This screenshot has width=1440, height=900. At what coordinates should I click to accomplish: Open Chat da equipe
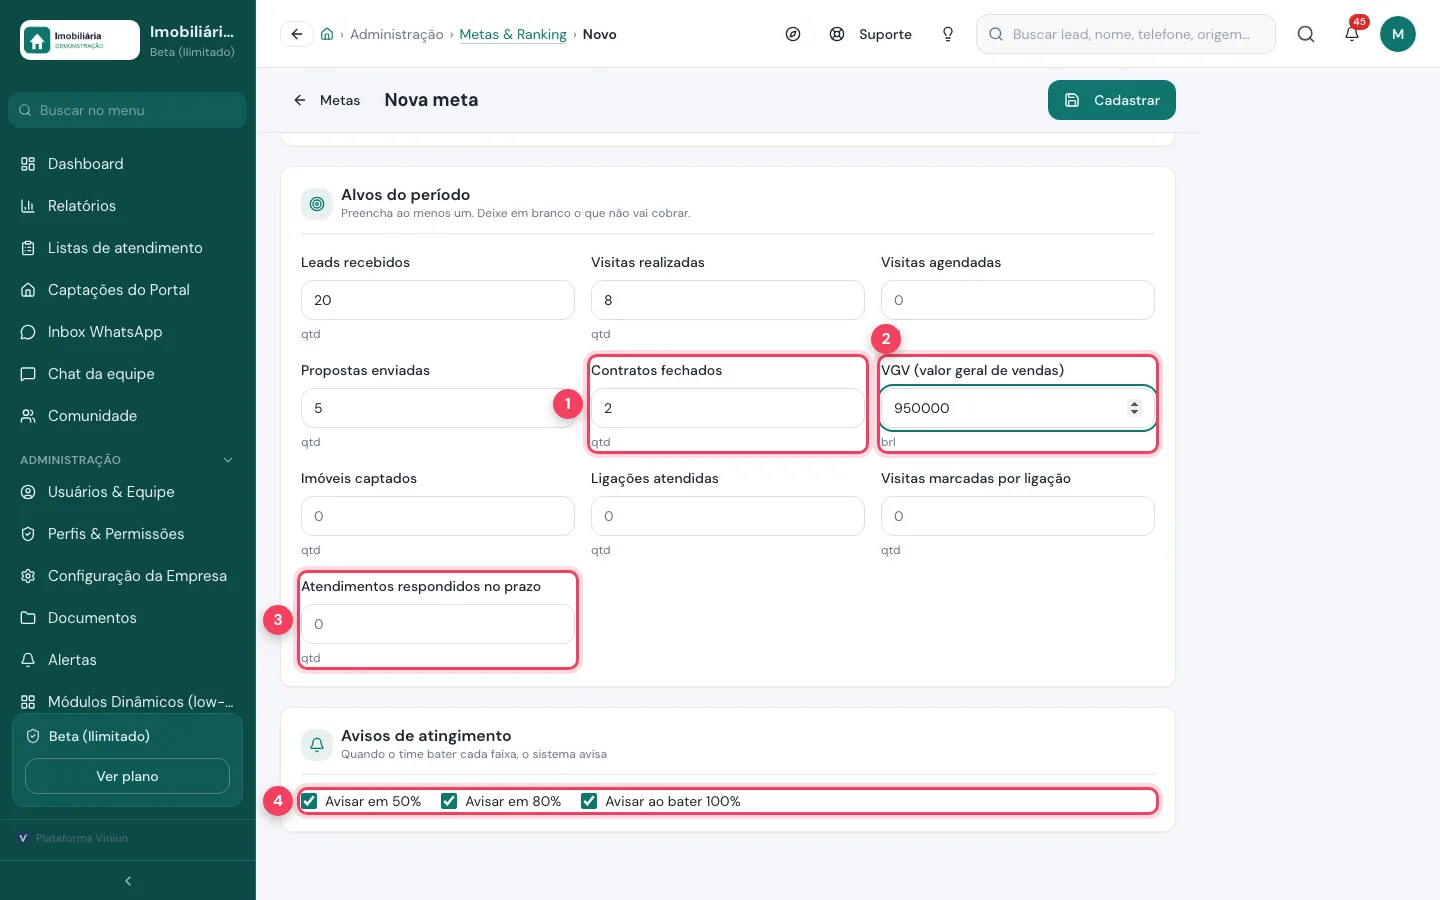click(128, 374)
